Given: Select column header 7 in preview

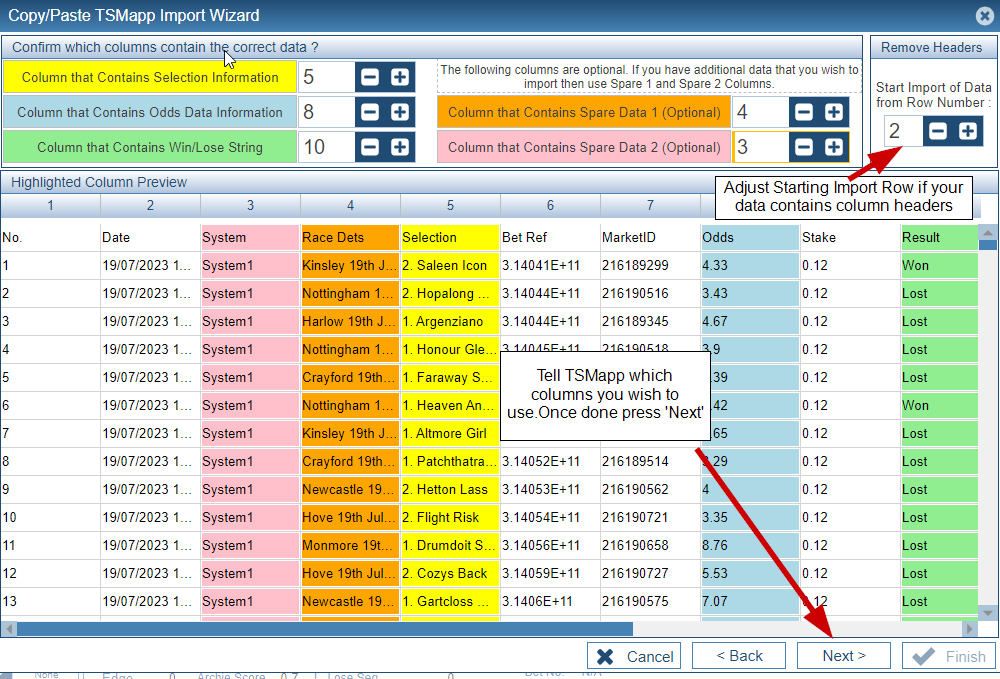Looking at the screenshot, I should coord(650,205).
